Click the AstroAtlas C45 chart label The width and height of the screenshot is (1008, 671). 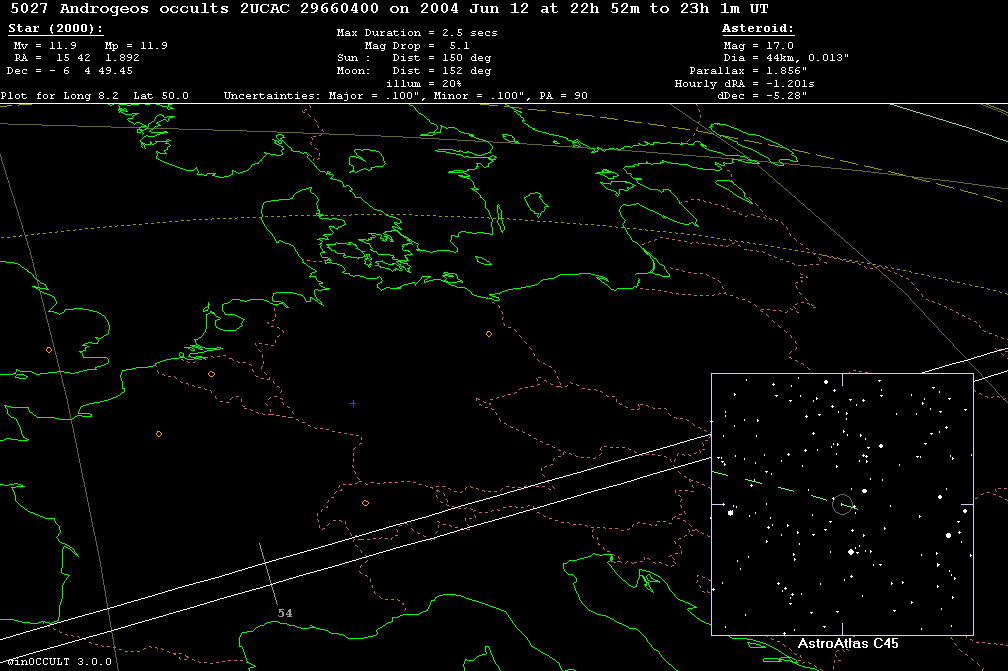click(848, 644)
